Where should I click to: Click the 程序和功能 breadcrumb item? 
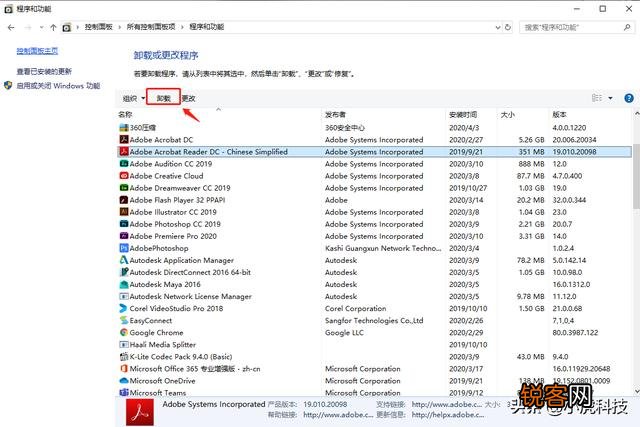coord(207,27)
